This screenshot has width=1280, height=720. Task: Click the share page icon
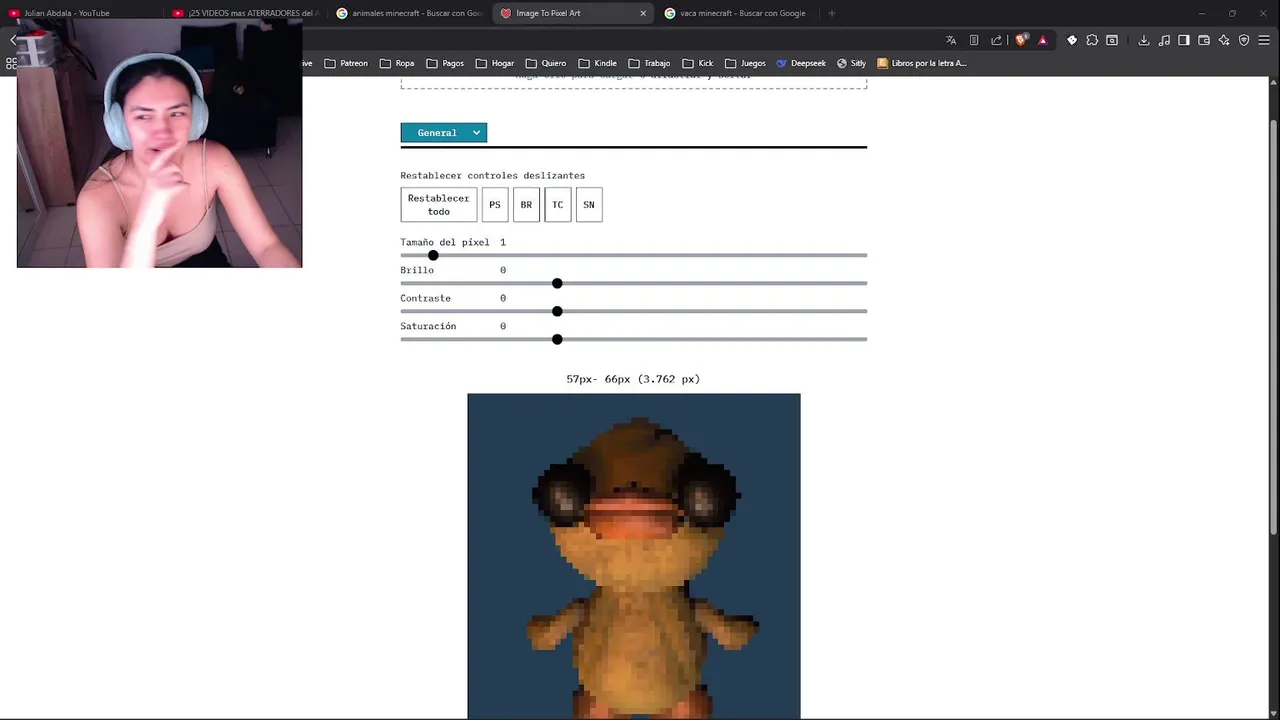tap(996, 40)
